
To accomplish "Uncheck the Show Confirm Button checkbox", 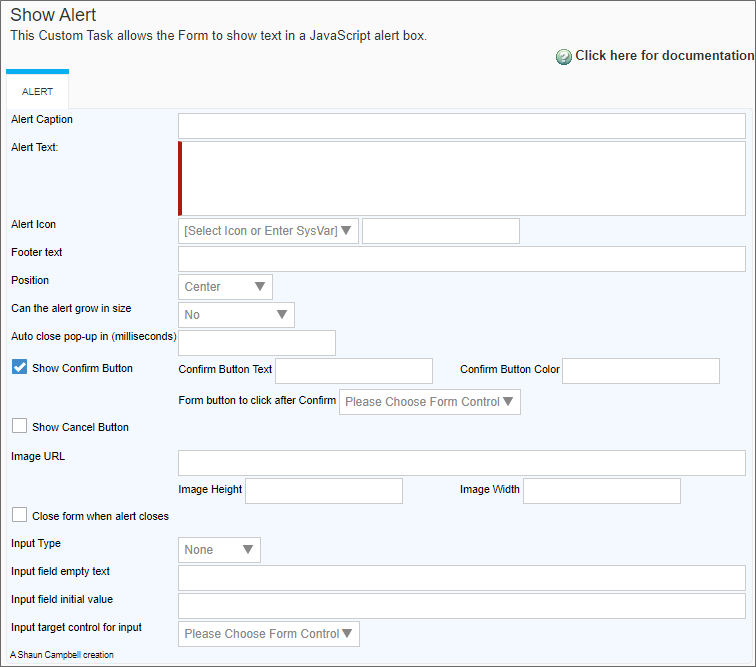I will [19, 367].
